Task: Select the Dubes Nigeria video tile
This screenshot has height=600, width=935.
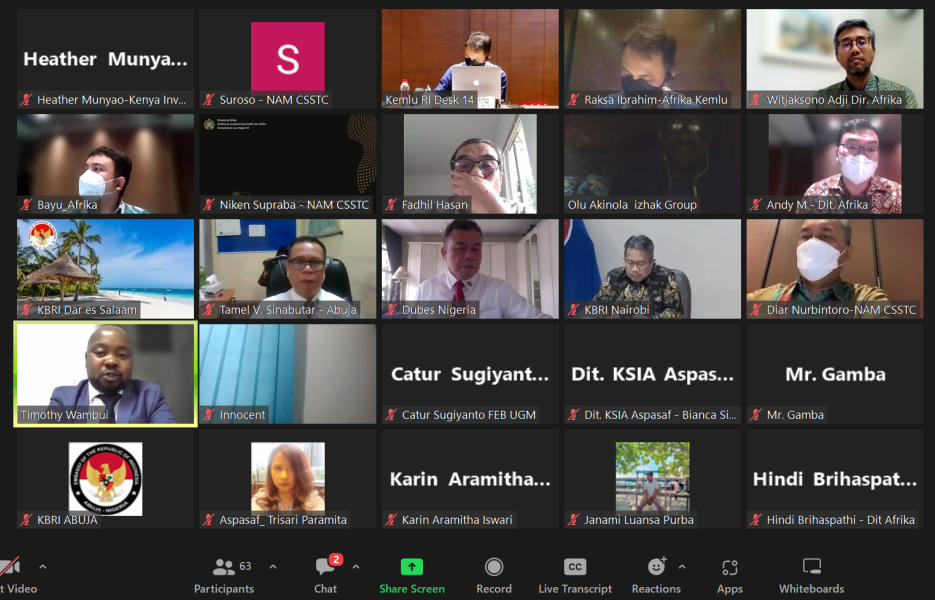Action: point(469,268)
